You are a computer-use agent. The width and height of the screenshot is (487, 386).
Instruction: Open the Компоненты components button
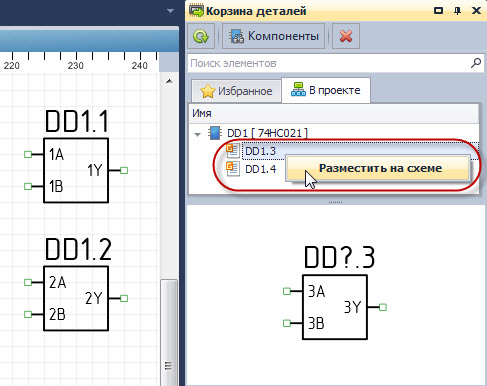[274, 36]
